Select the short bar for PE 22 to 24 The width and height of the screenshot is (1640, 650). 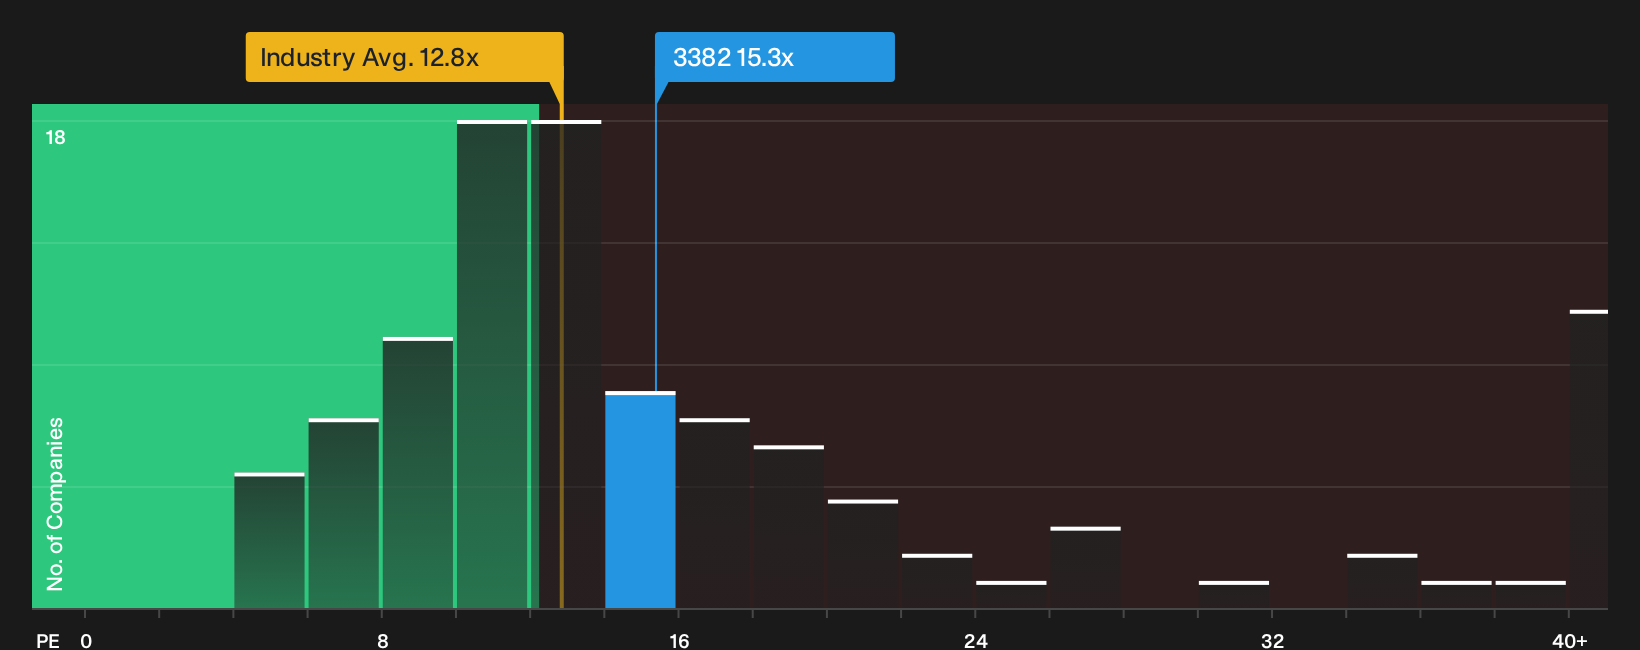pyautogui.click(x=937, y=581)
